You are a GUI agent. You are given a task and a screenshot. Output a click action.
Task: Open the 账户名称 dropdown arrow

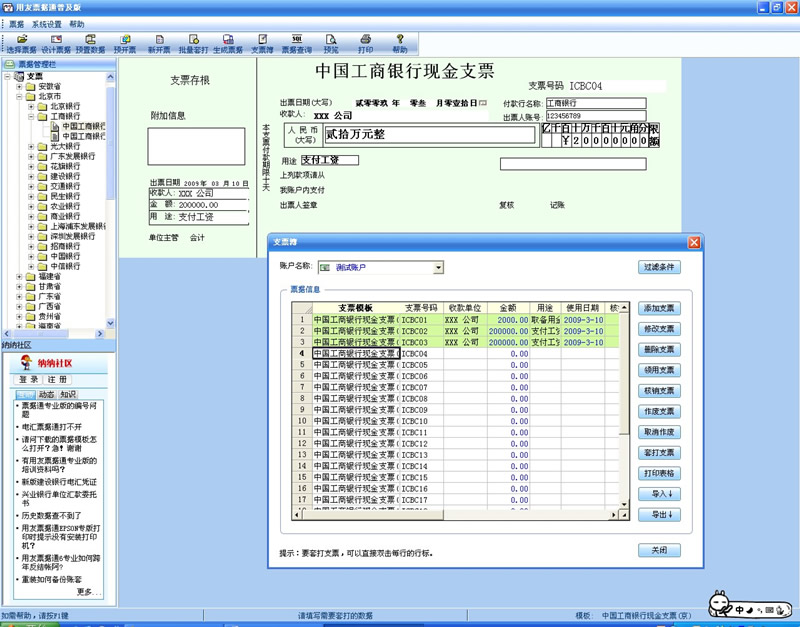[x=438, y=268]
